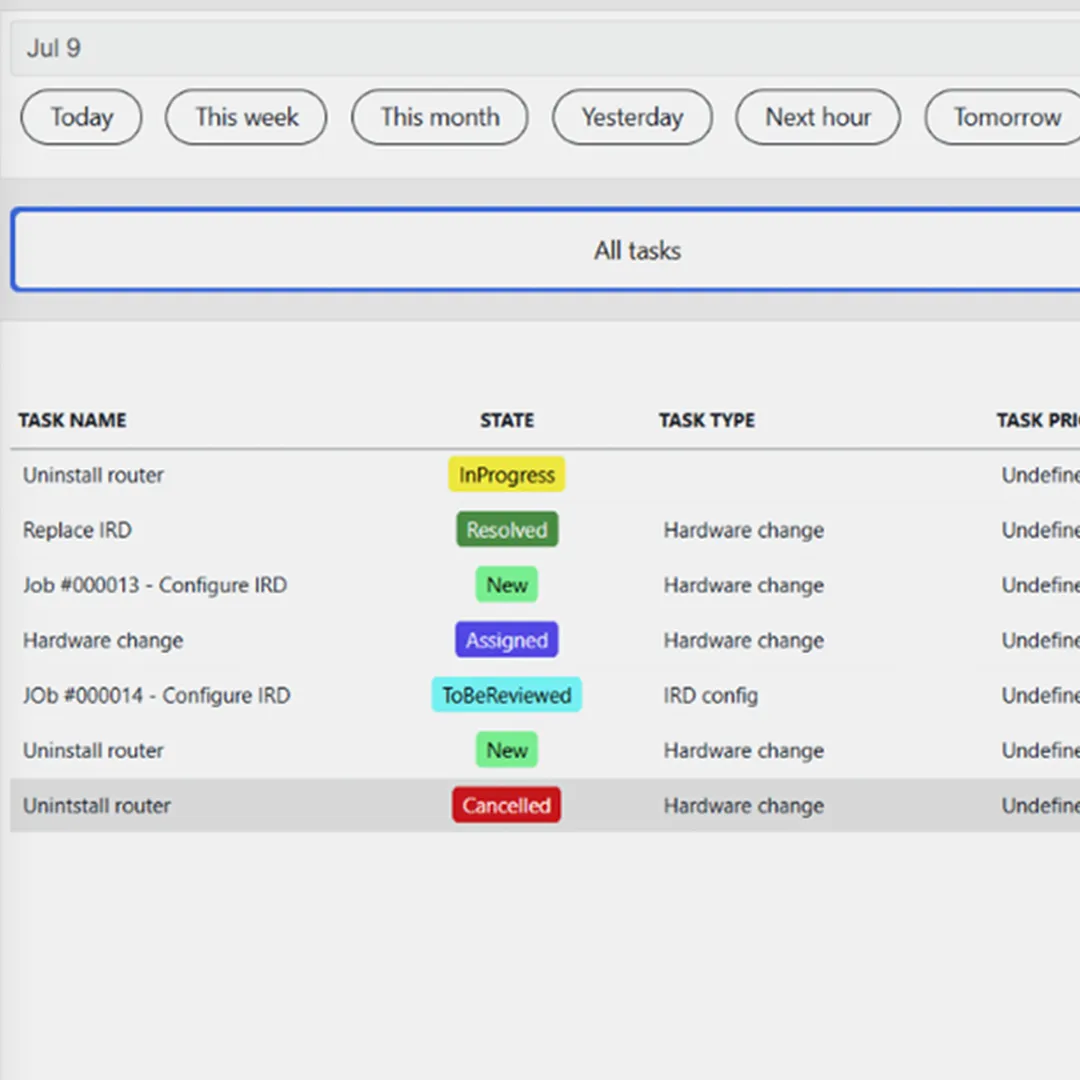Open the All tasks tab
The image size is (1080, 1080).
tap(546, 250)
